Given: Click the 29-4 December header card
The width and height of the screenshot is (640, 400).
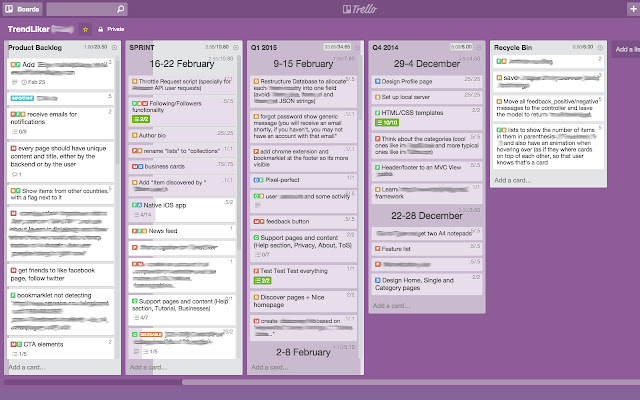Looking at the screenshot, I should 427,64.
